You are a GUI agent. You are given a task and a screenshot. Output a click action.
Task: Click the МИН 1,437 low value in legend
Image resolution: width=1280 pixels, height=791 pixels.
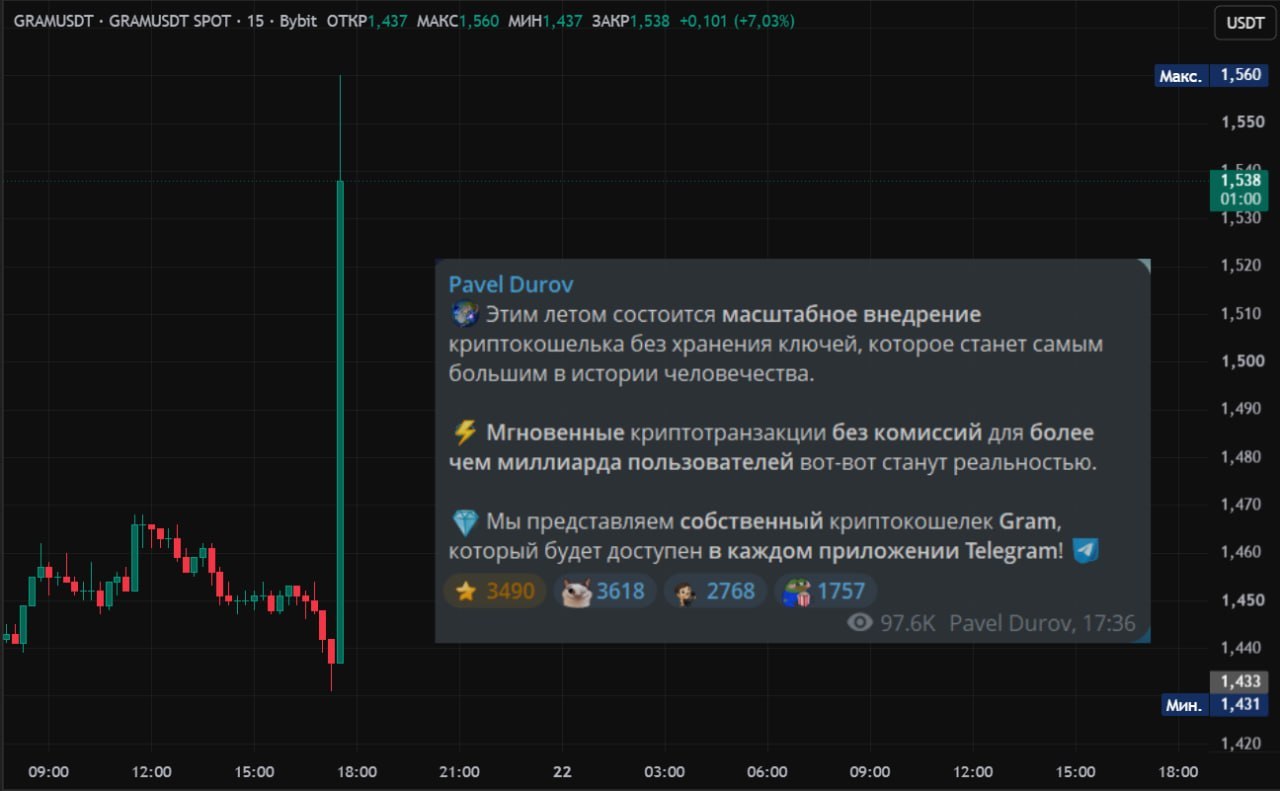tap(546, 20)
